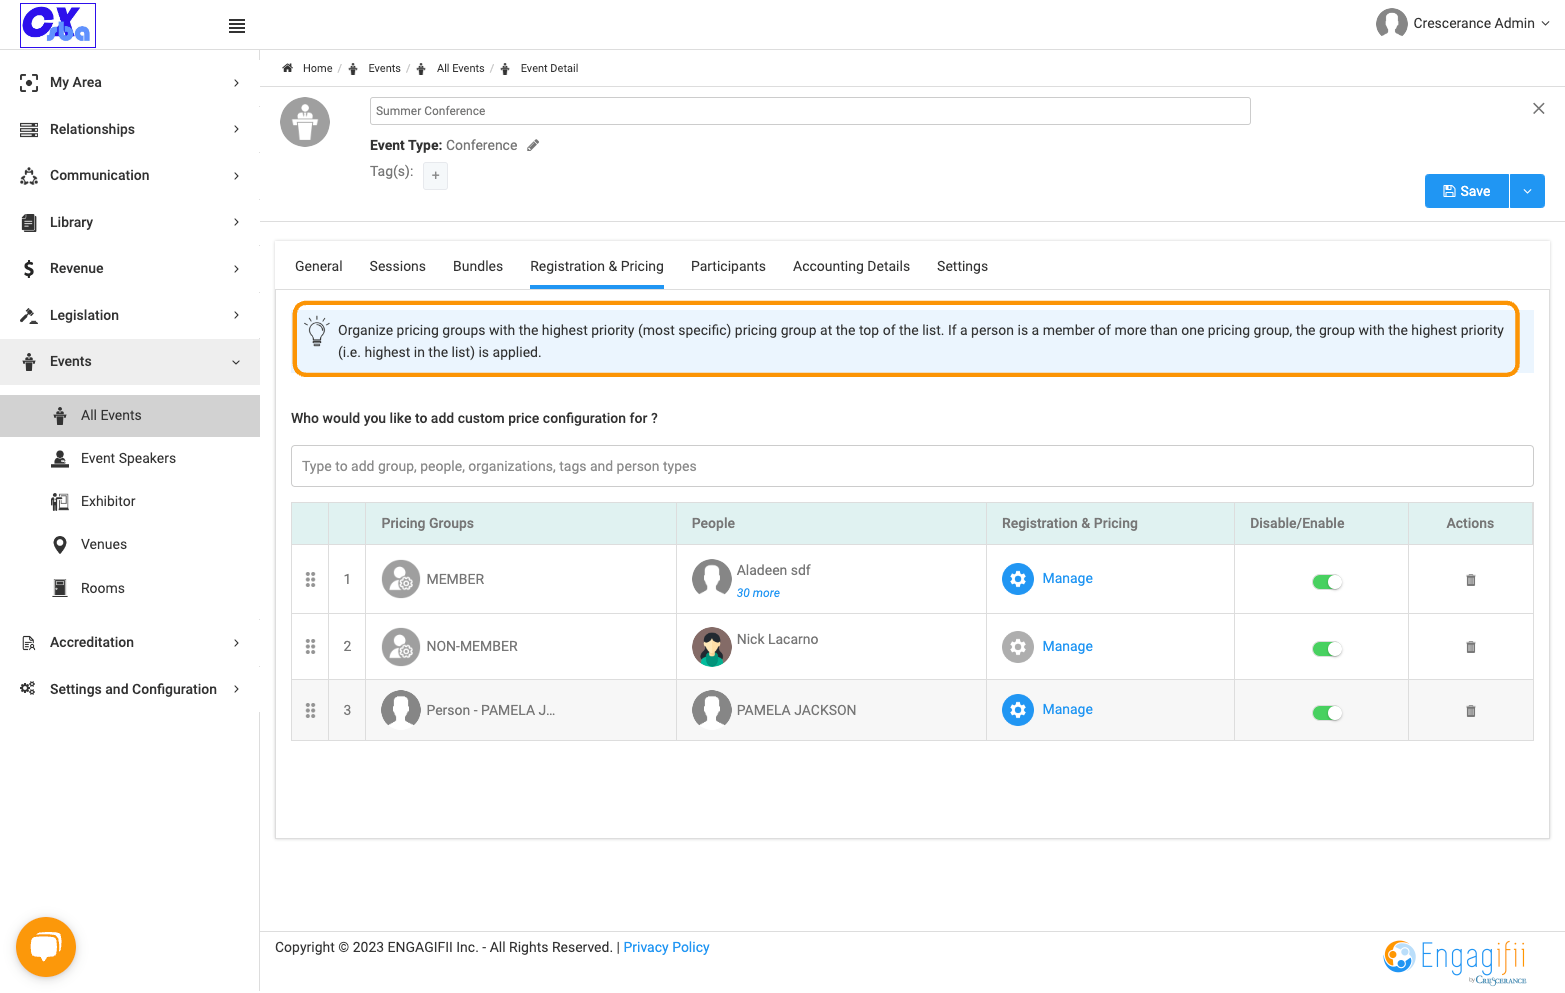Click the event podium avatar icon
Image resolution: width=1565 pixels, height=993 pixels.
(305, 122)
